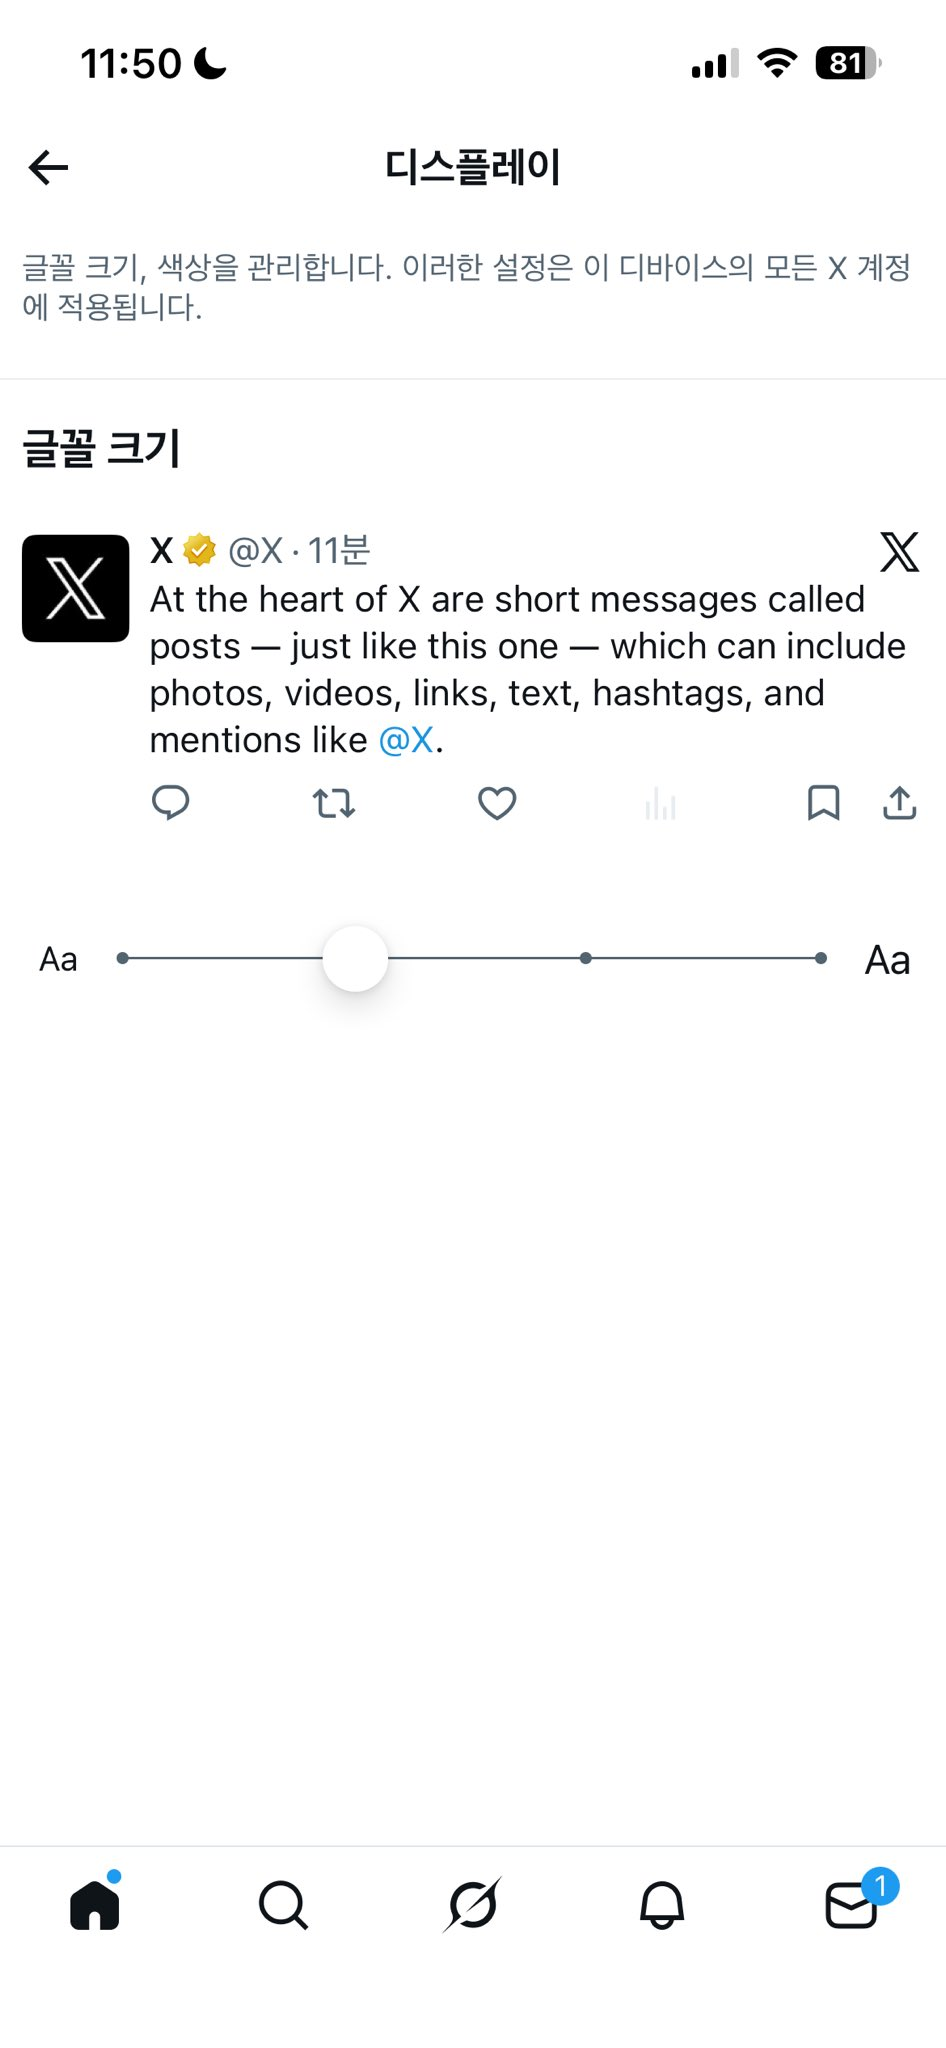Screen dimensions: 946x2048
Task: Tap the X logo on post's right
Action: (x=899, y=552)
